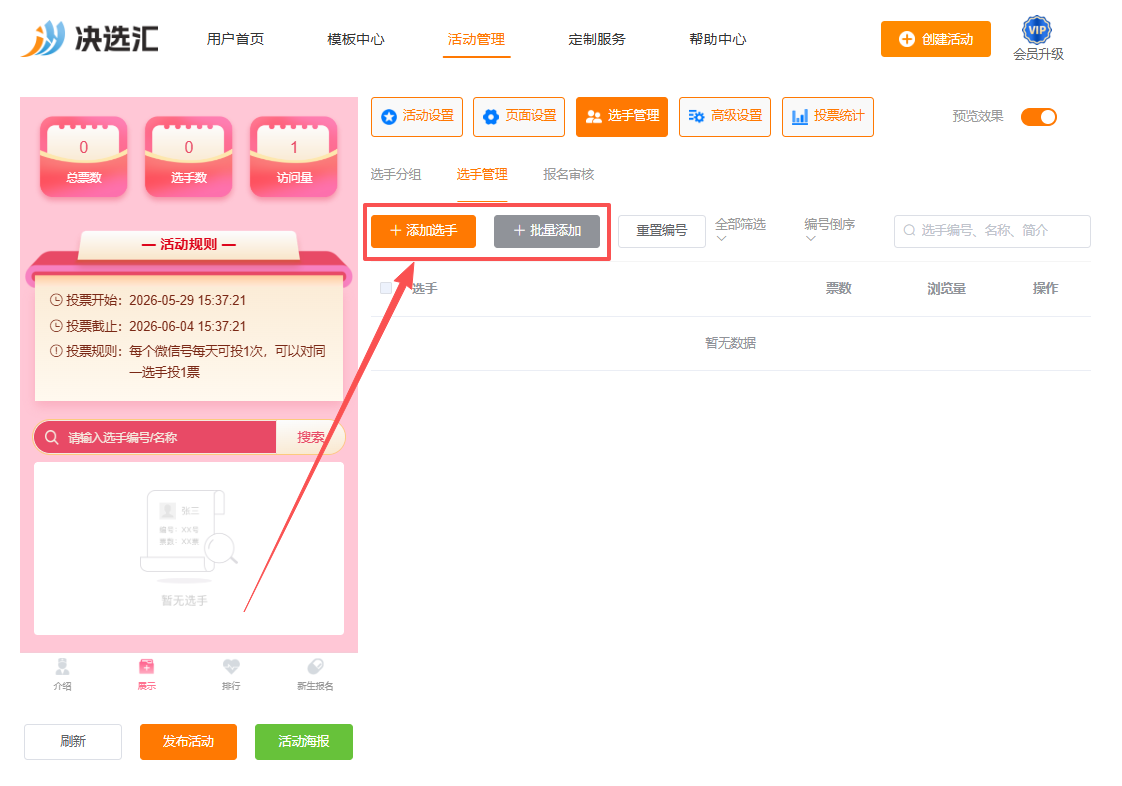
Task: Switch to 选手管理 sub-tab
Action: coord(482,174)
